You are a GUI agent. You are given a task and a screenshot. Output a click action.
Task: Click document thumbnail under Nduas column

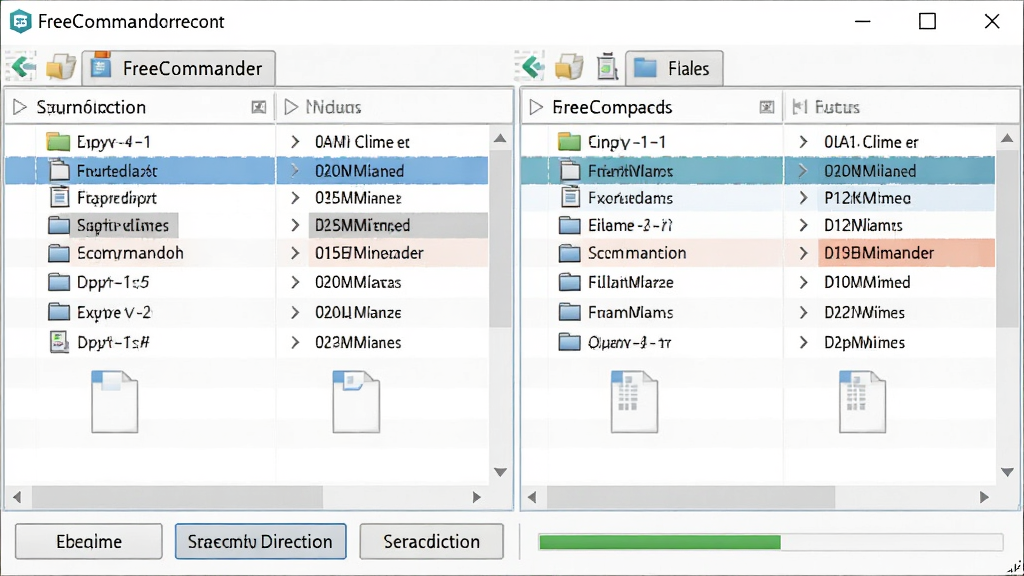[356, 402]
